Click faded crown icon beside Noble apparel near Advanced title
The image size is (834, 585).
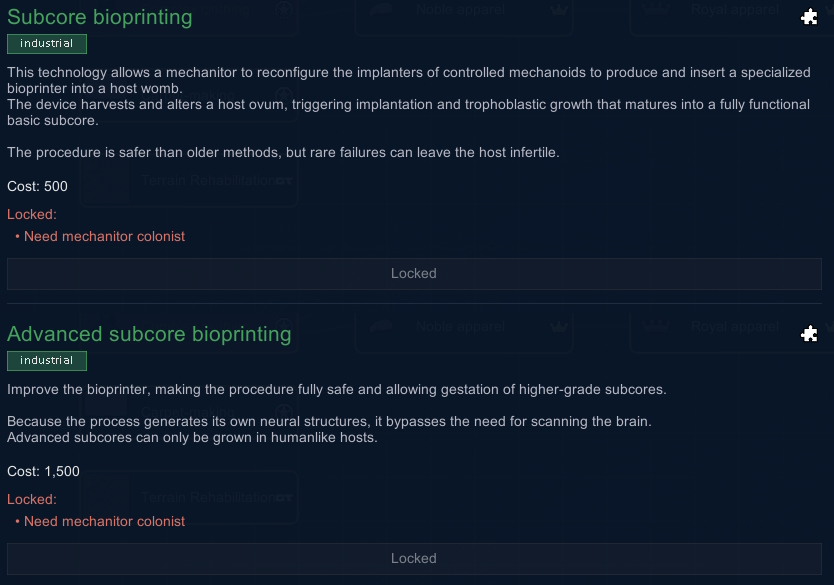click(559, 327)
